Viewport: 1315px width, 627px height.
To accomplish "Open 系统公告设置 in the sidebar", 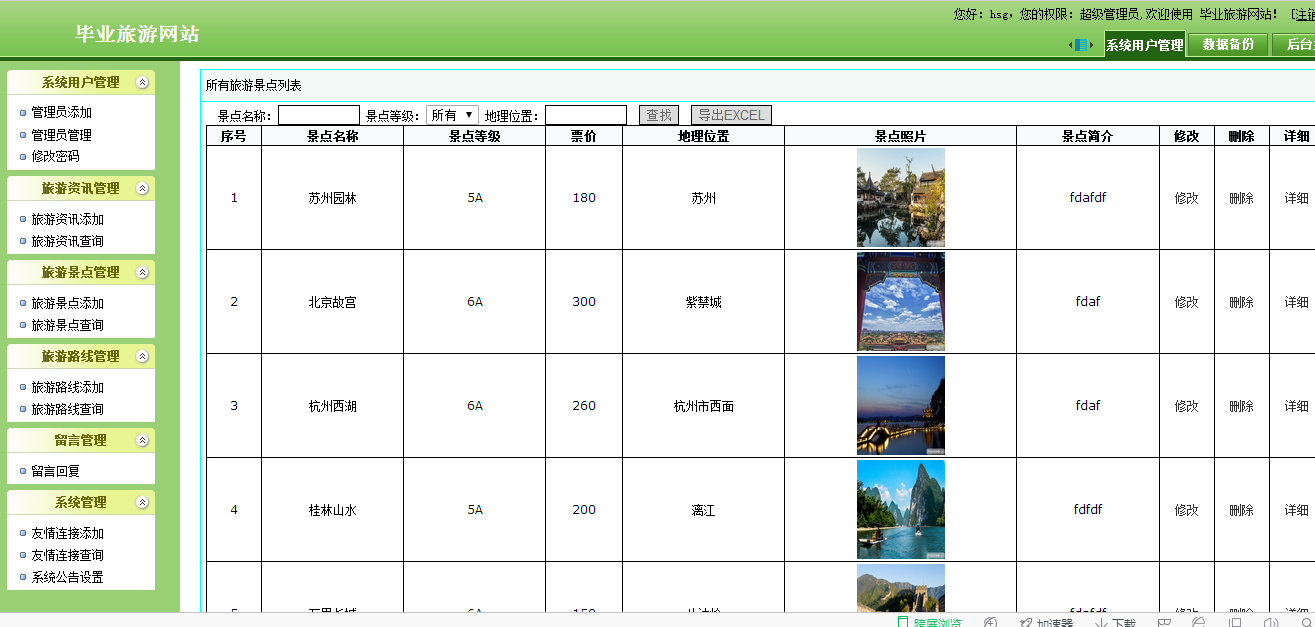I will (x=68, y=577).
